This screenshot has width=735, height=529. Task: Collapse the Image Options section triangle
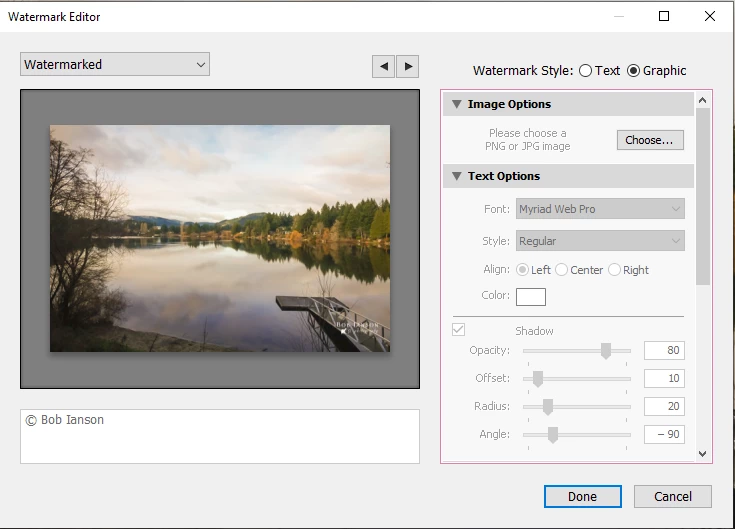[x=457, y=104]
